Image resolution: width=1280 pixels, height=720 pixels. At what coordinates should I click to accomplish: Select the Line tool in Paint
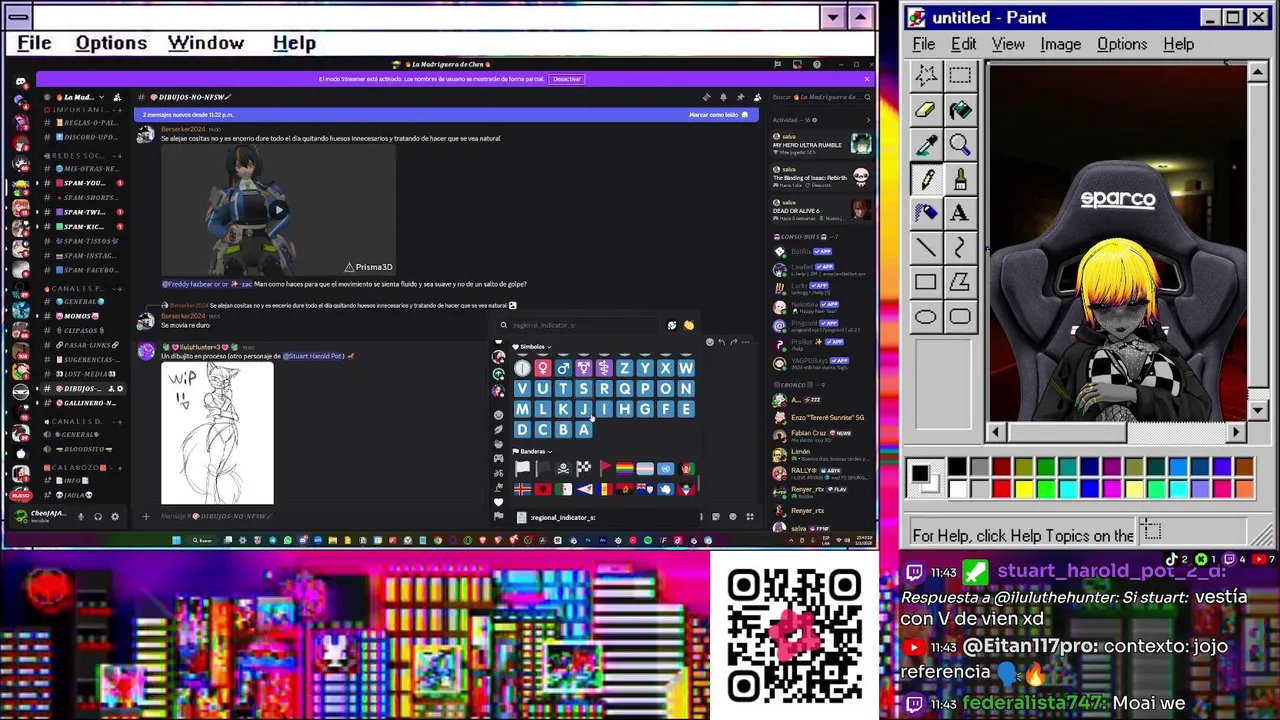point(926,247)
